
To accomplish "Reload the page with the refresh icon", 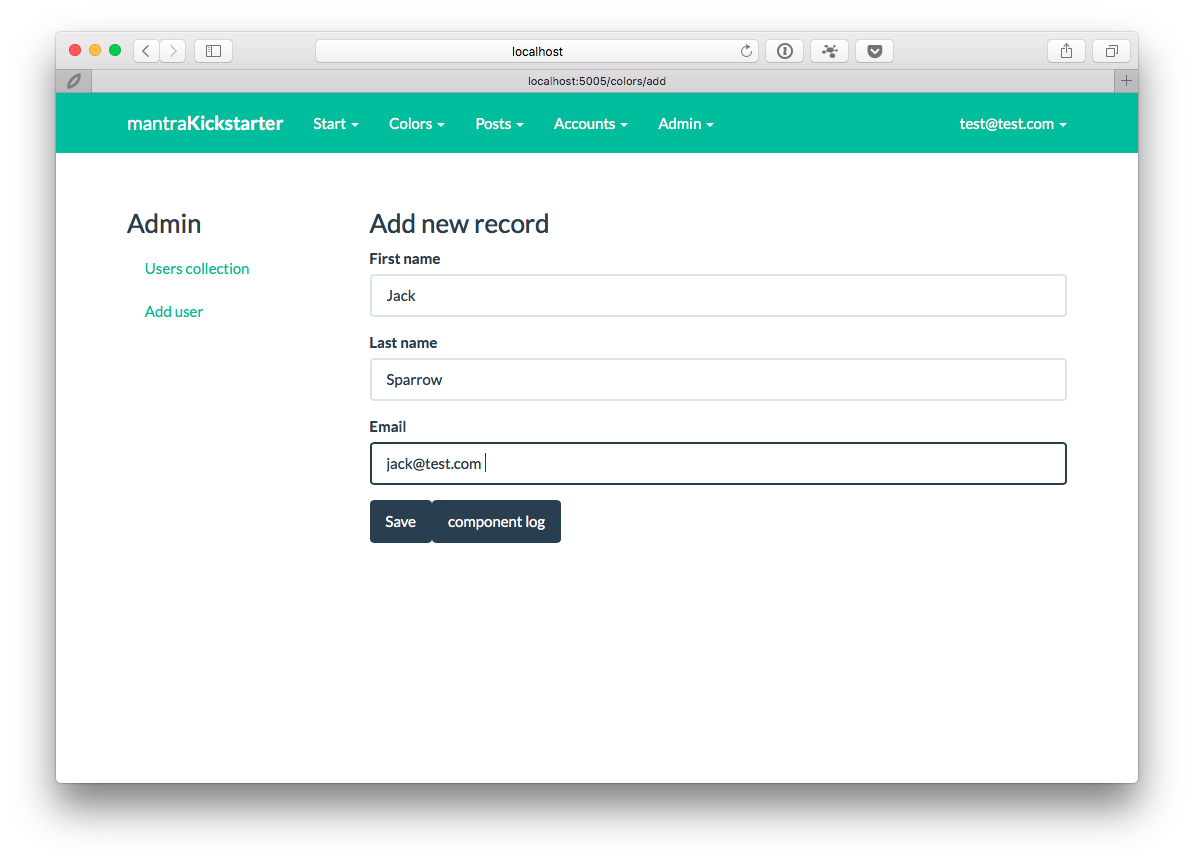I will tap(746, 51).
